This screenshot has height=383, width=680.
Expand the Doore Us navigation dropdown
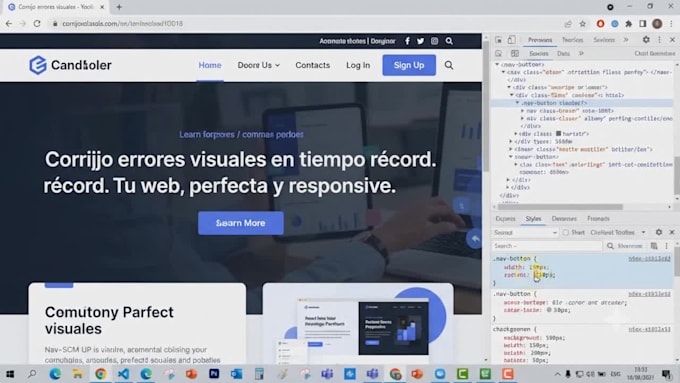coord(258,65)
